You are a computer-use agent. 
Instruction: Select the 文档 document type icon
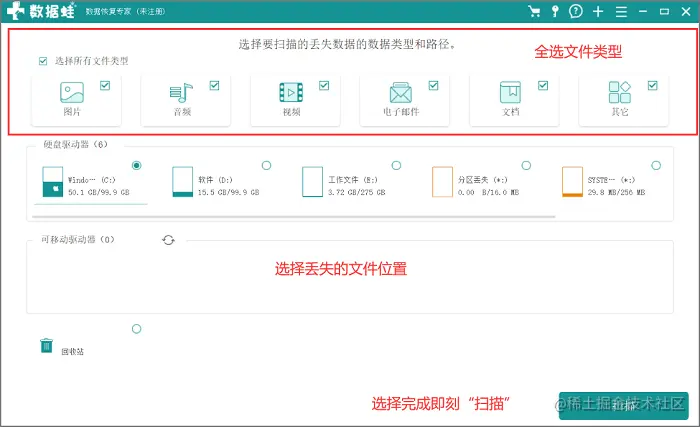click(x=510, y=92)
